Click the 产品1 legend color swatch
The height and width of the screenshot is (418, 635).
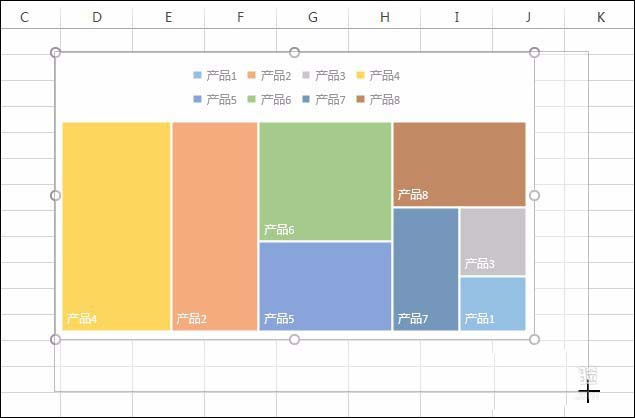(x=197, y=76)
